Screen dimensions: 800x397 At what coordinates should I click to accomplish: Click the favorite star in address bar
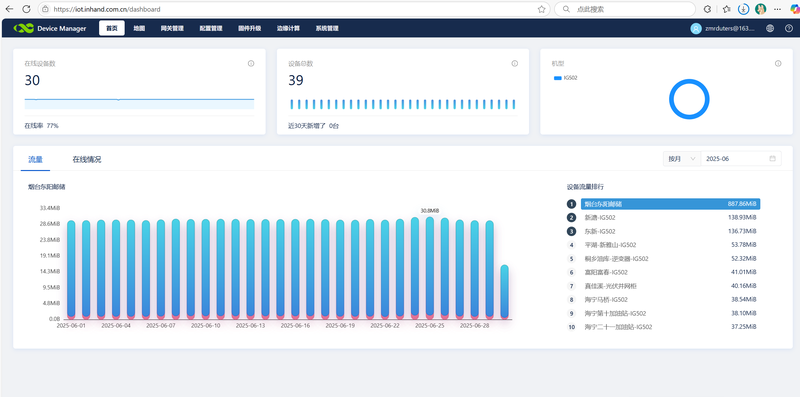click(541, 9)
